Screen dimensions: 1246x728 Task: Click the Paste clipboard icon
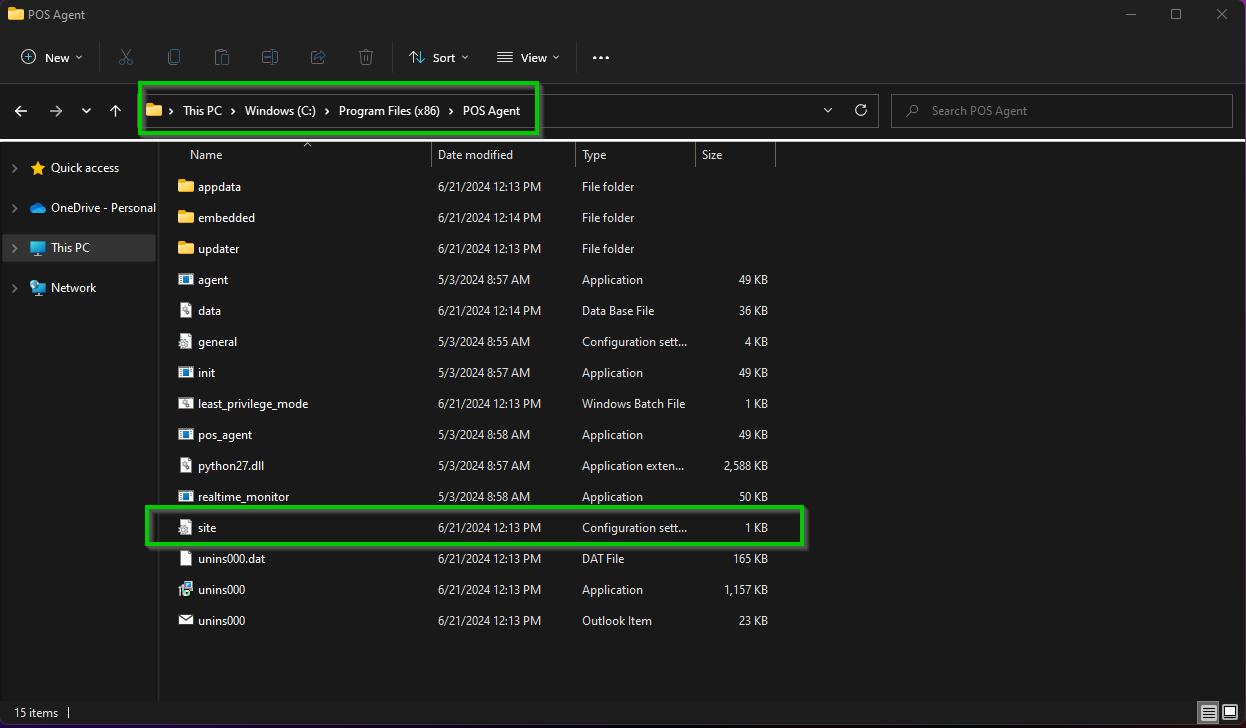[x=222, y=58]
